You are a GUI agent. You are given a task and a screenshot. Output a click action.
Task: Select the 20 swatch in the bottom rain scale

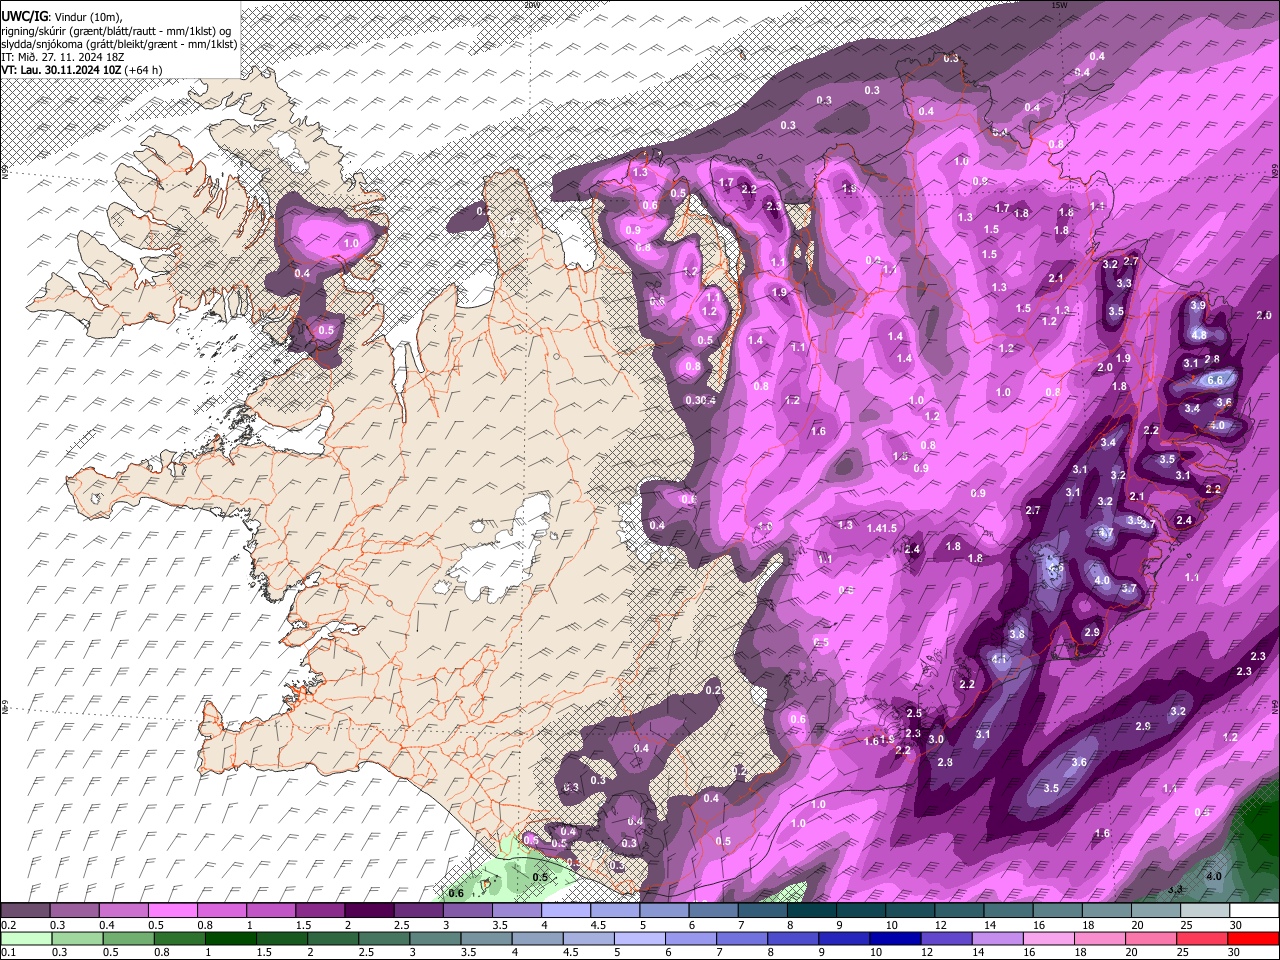(x=1151, y=938)
